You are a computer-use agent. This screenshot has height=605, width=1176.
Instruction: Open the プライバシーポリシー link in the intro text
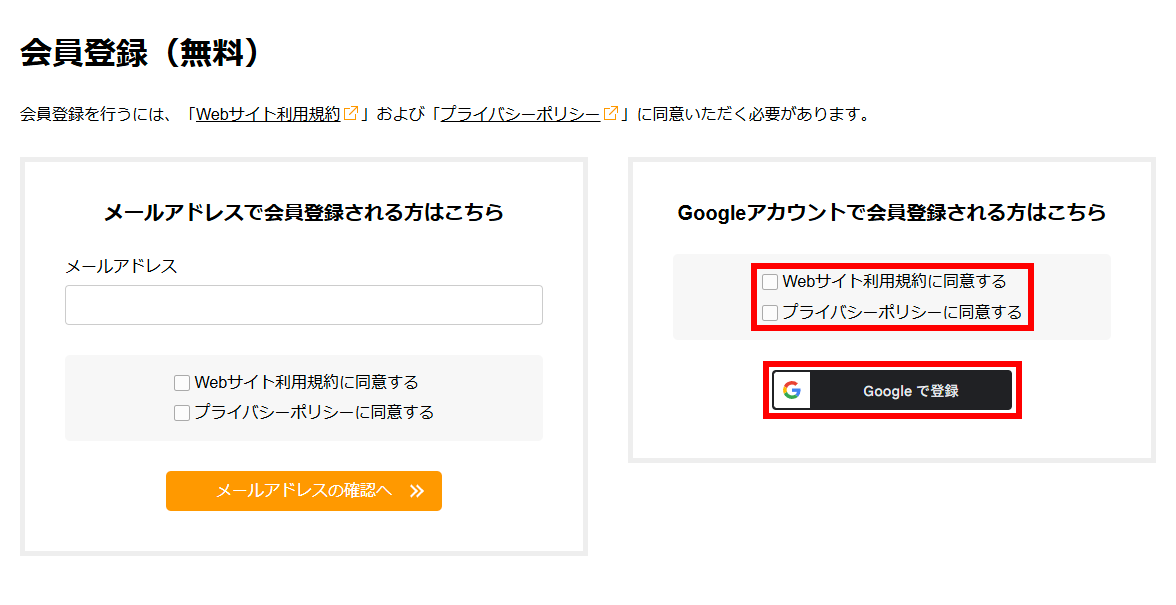[x=520, y=114]
